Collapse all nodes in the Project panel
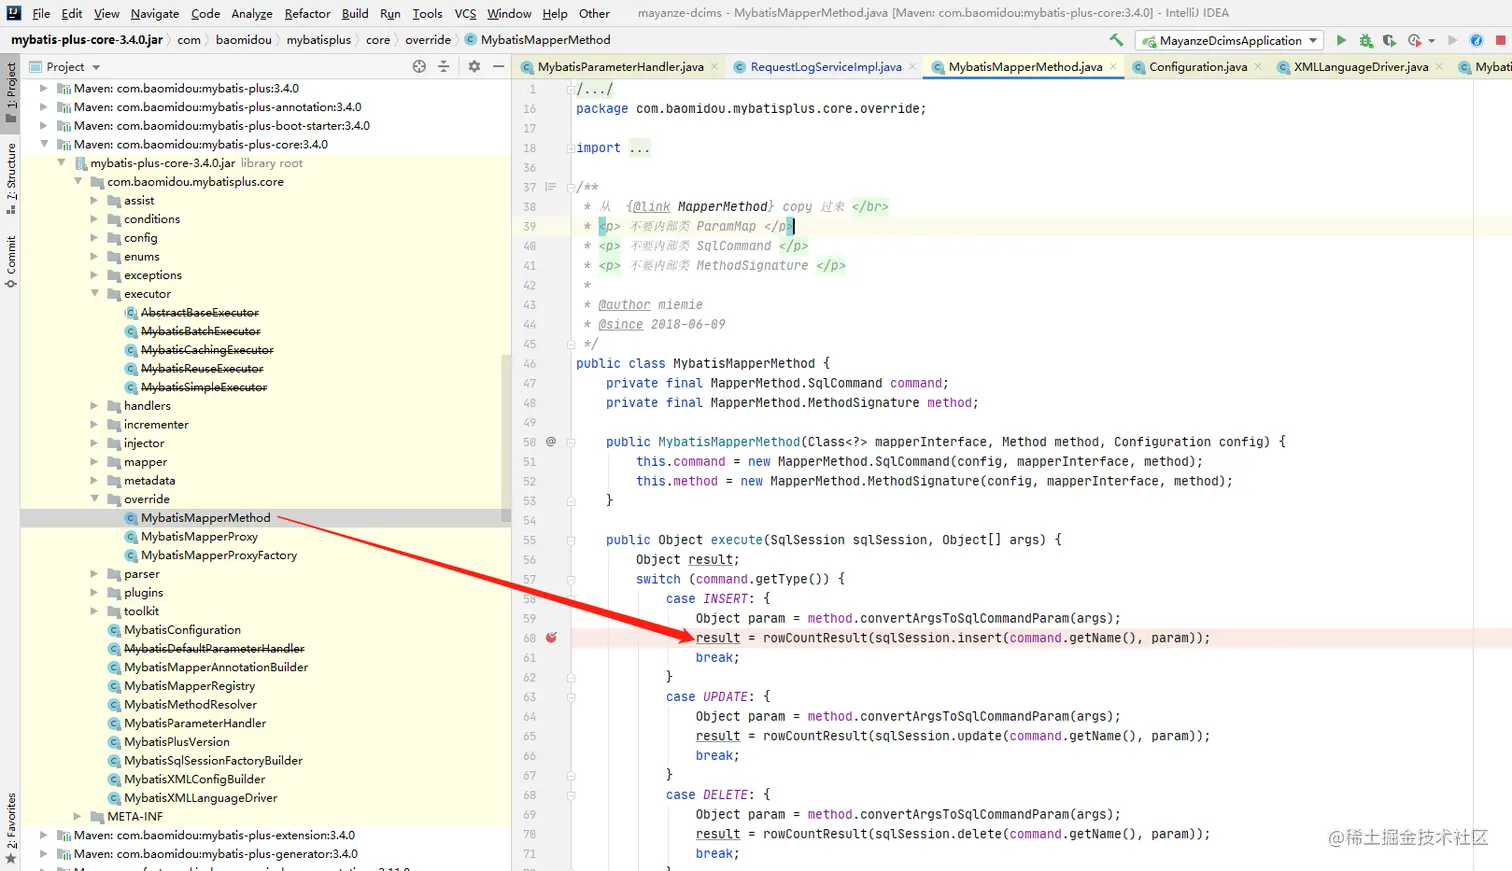Image resolution: width=1512 pixels, height=871 pixels. (x=444, y=66)
